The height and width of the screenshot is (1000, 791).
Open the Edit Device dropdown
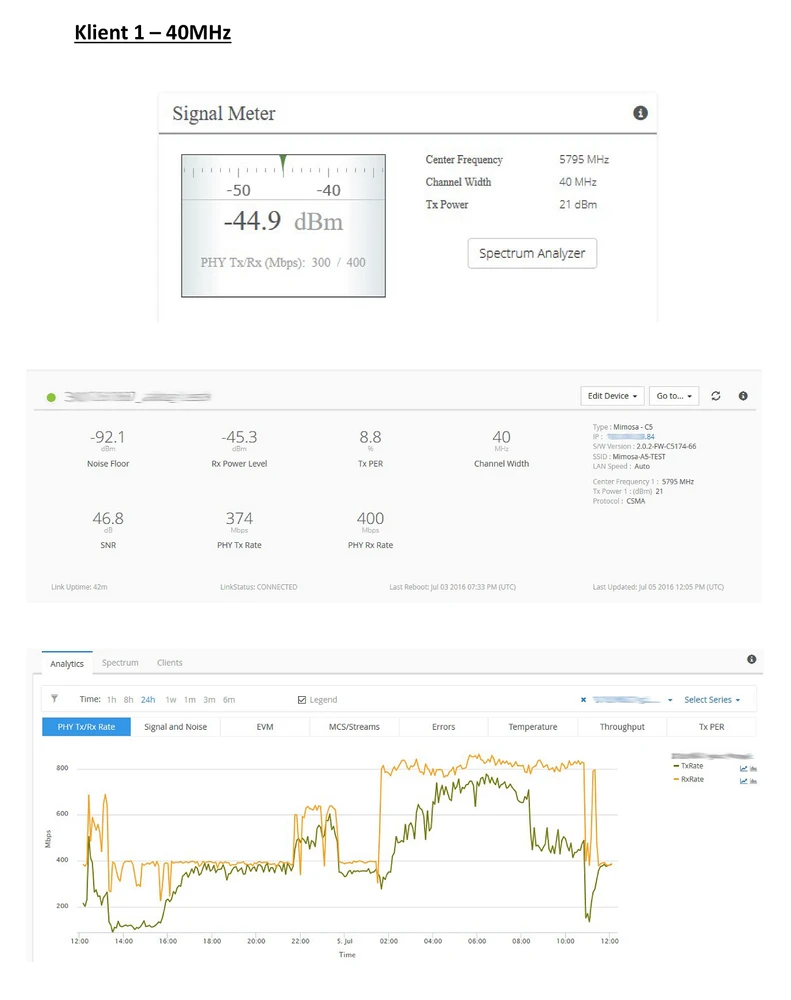pyautogui.click(x=611, y=396)
